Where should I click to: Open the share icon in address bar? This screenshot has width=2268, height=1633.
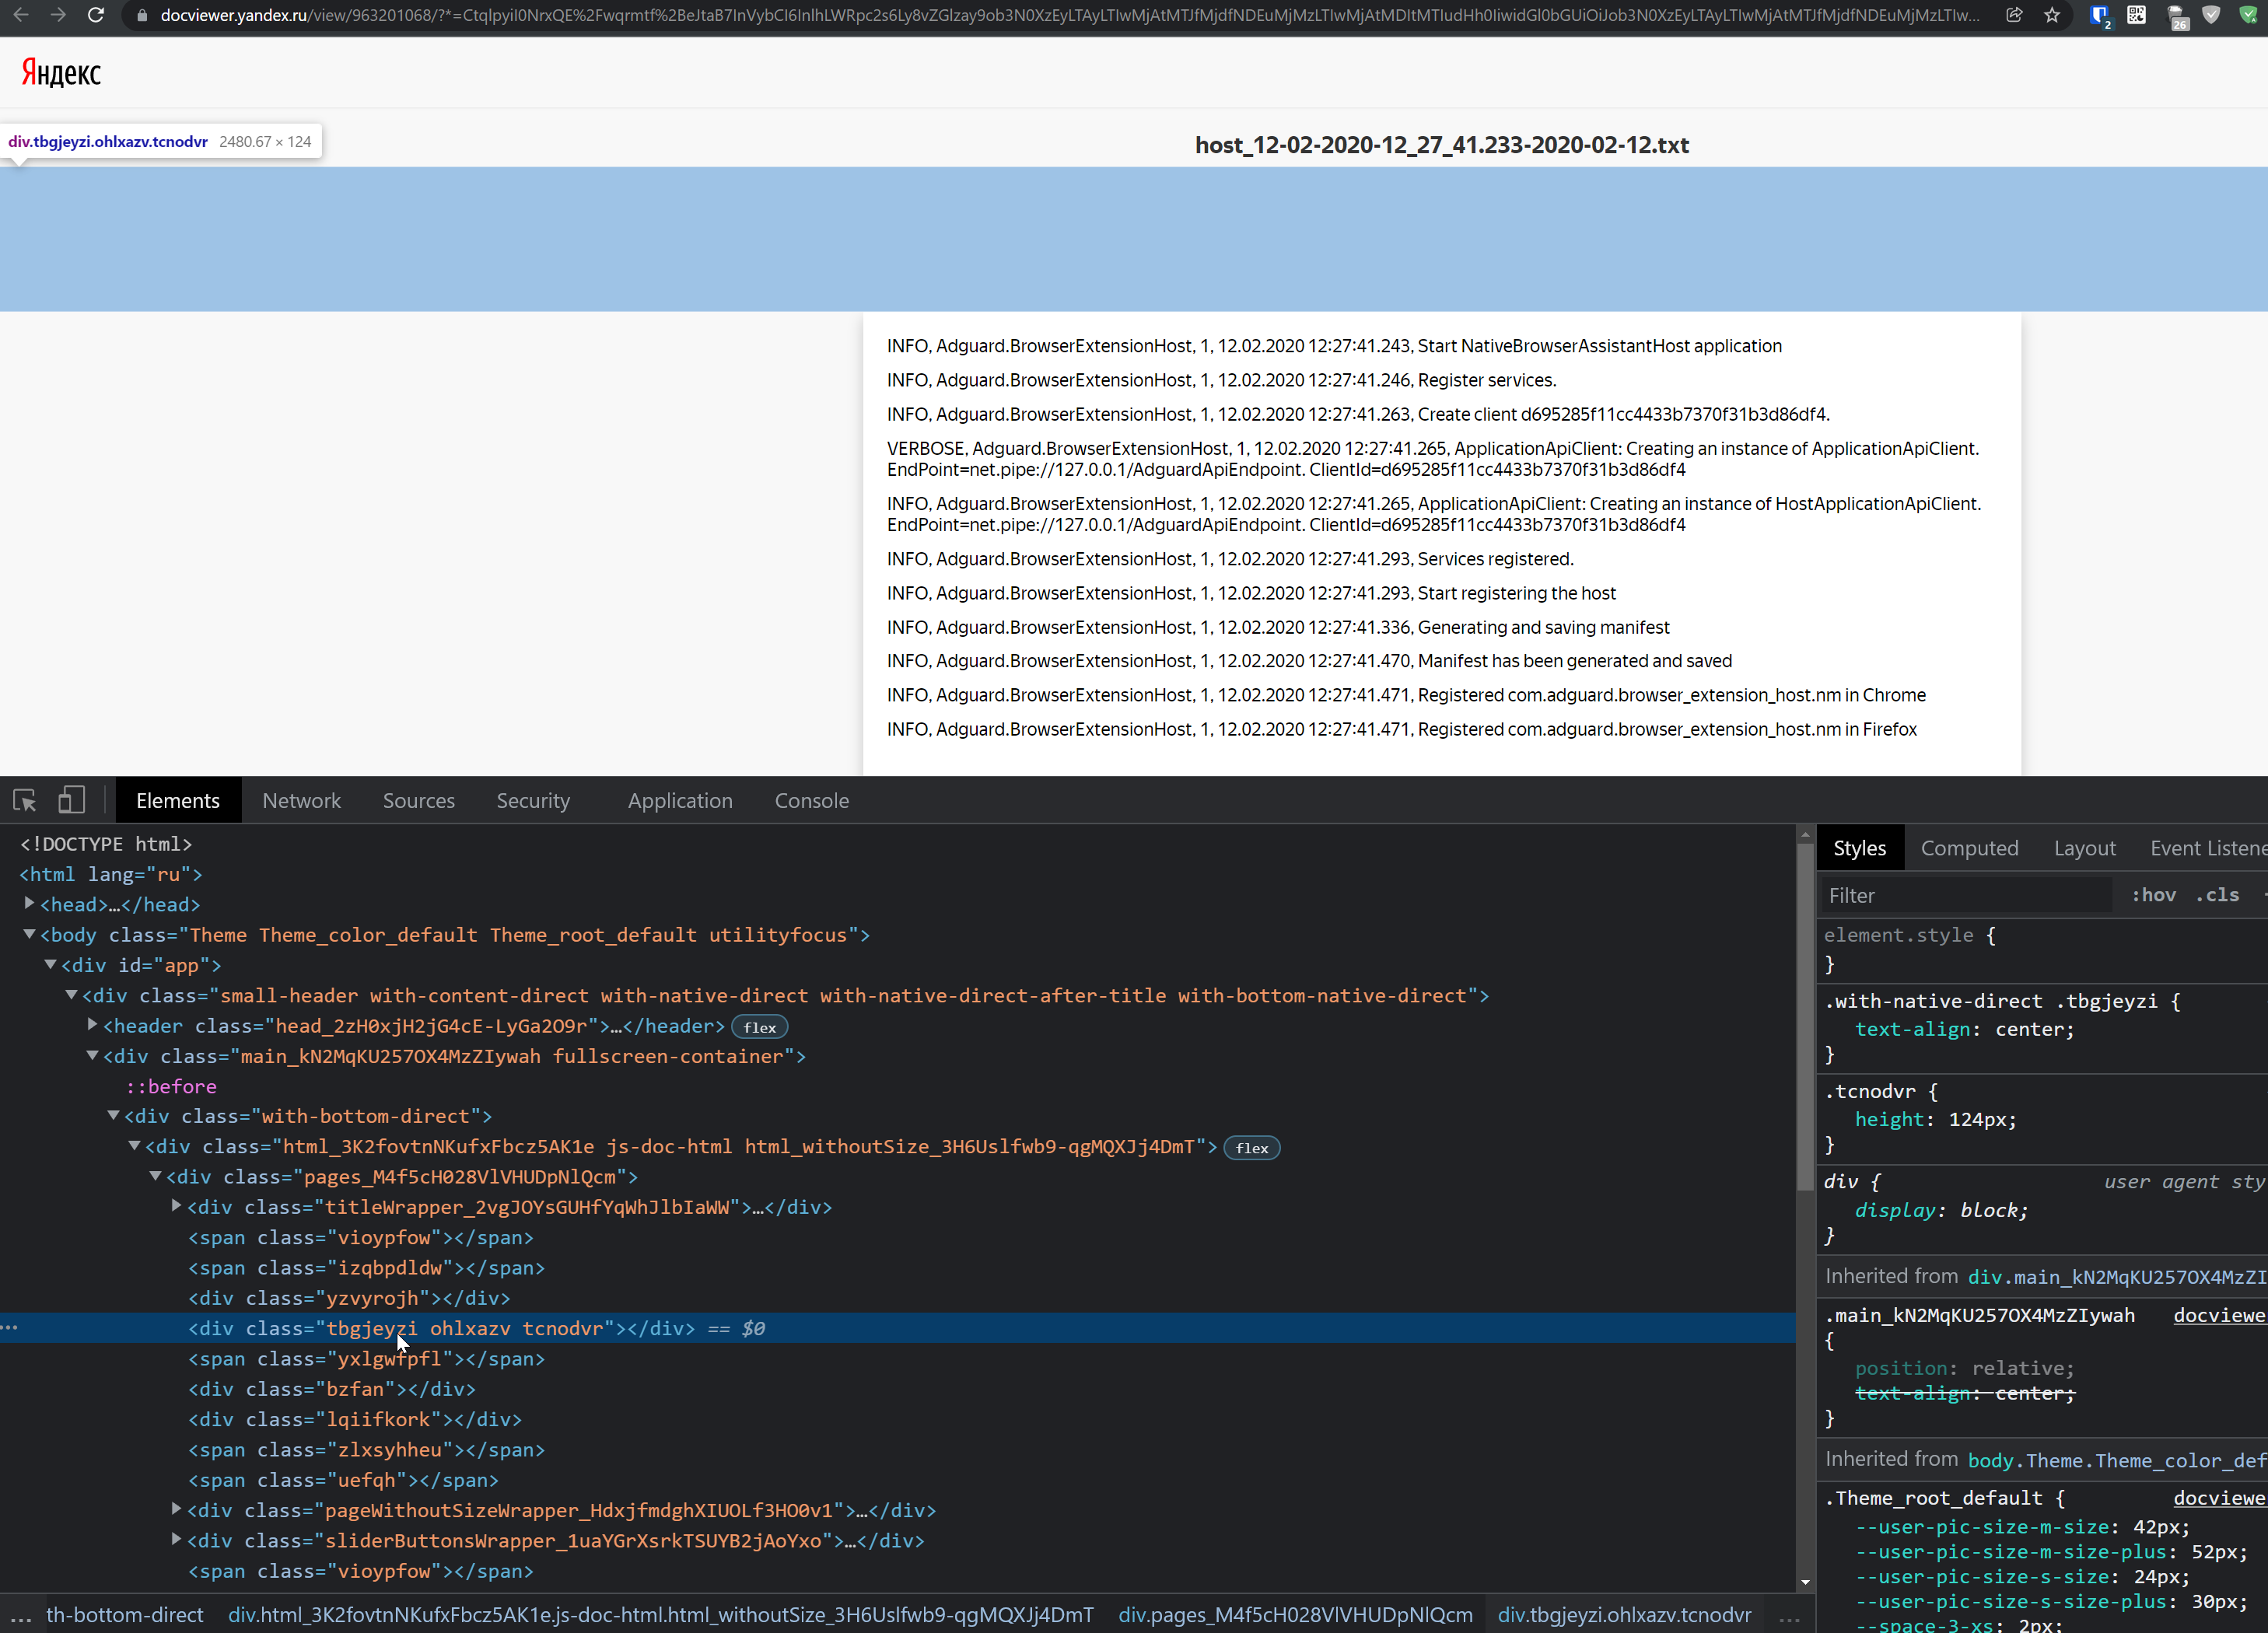pyautogui.click(x=2013, y=16)
